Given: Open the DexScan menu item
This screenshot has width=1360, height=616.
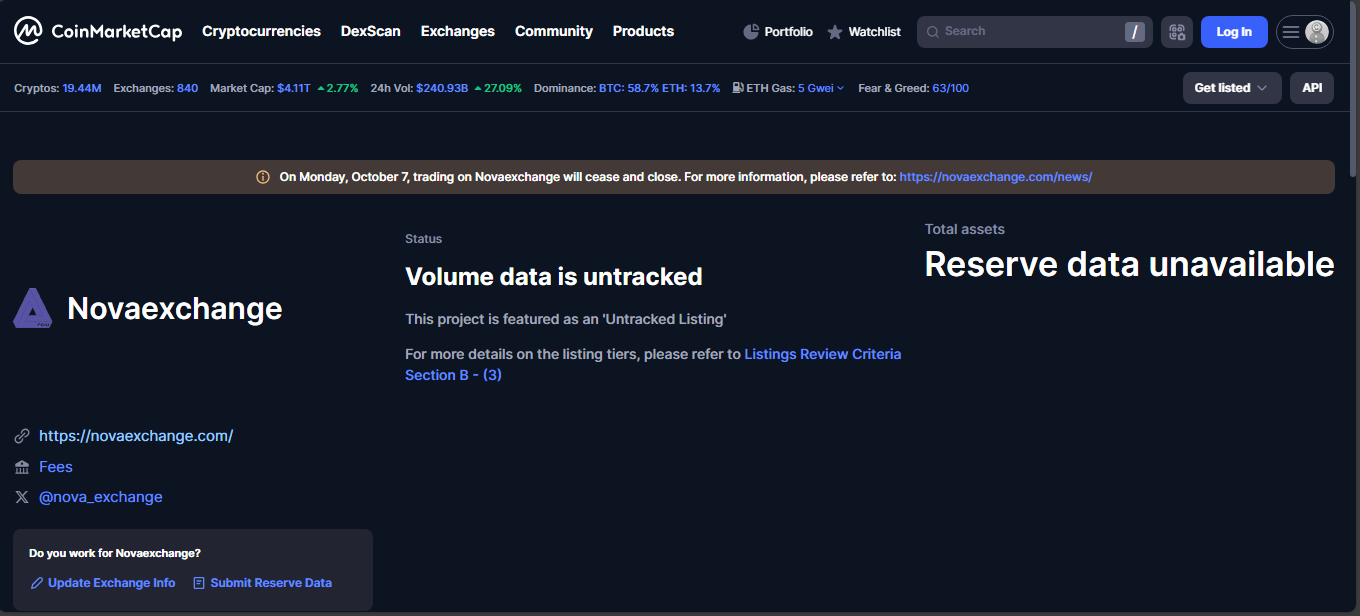Looking at the screenshot, I should point(370,31).
